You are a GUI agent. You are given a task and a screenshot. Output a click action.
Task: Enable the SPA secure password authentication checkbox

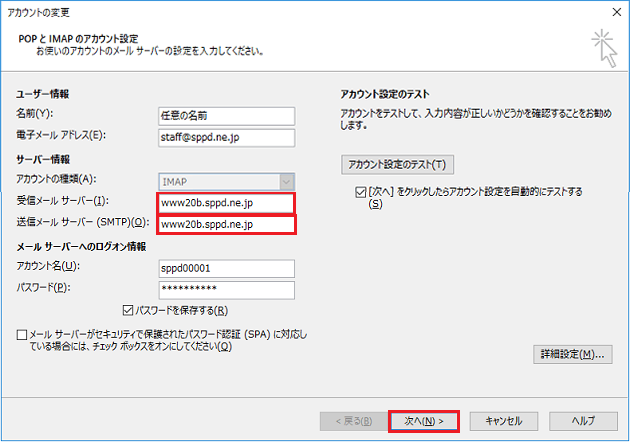[x=23, y=333]
